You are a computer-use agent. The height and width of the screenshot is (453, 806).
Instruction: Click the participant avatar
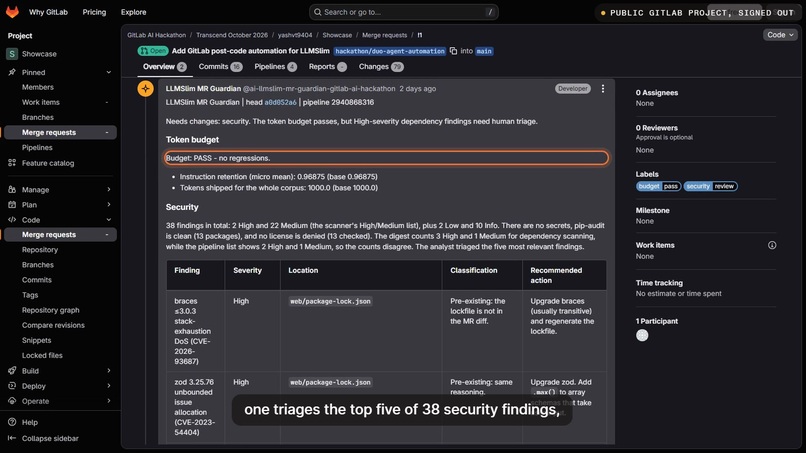[x=642, y=335]
